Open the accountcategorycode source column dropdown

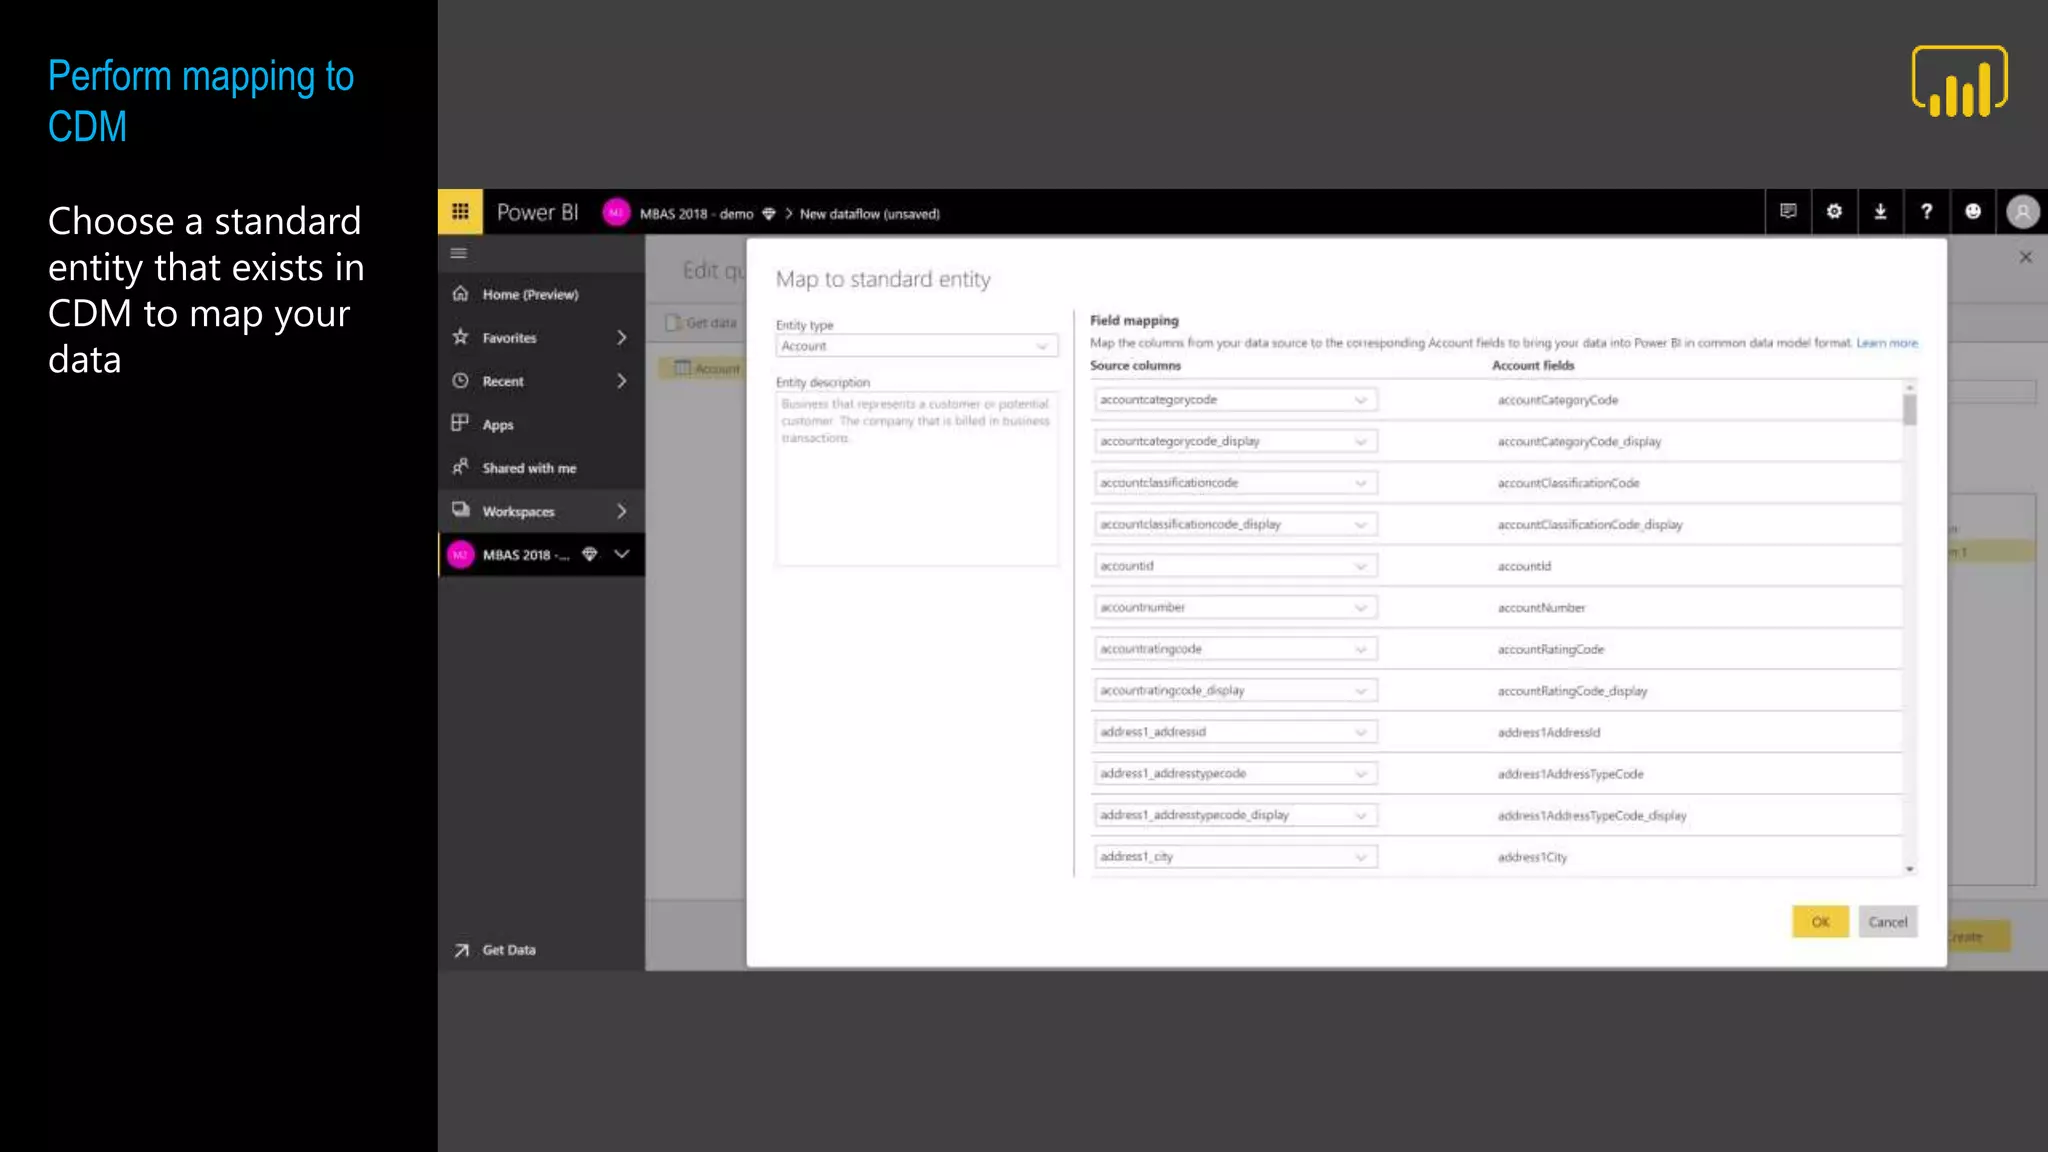click(1235, 400)
